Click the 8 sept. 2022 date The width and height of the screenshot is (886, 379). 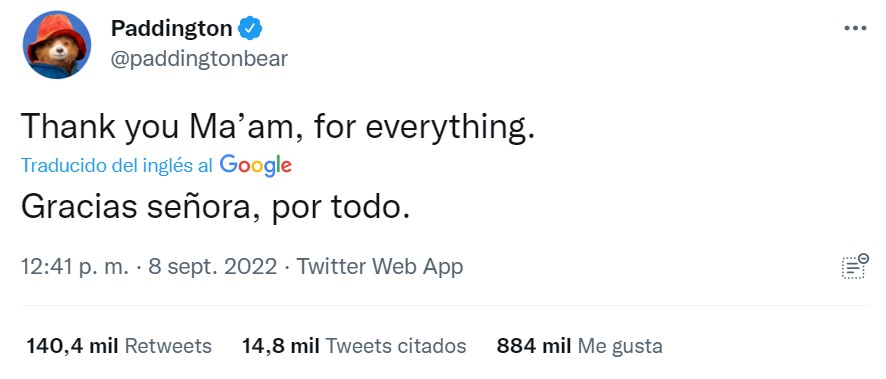coord(212,267)
